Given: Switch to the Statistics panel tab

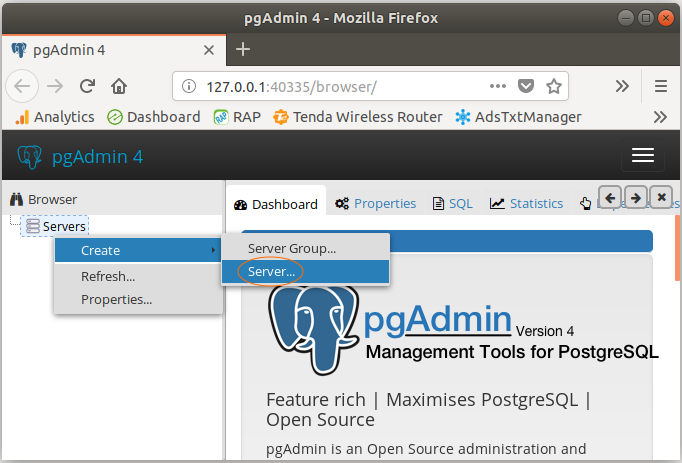Looking at the screenshot, I should 526,203.
